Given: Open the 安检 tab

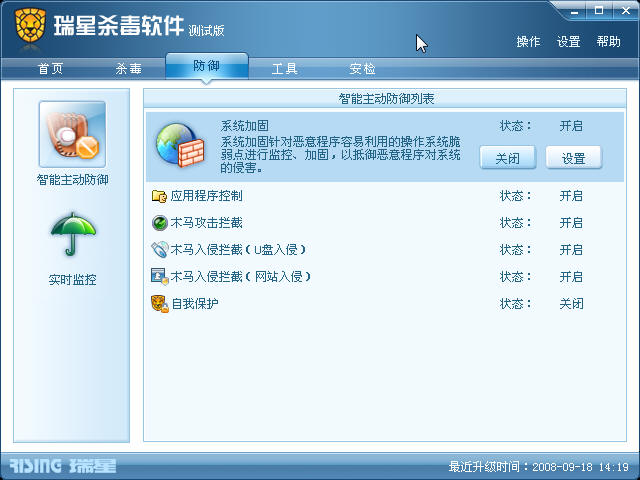Looking at the screenshot, I should point(362,69).
